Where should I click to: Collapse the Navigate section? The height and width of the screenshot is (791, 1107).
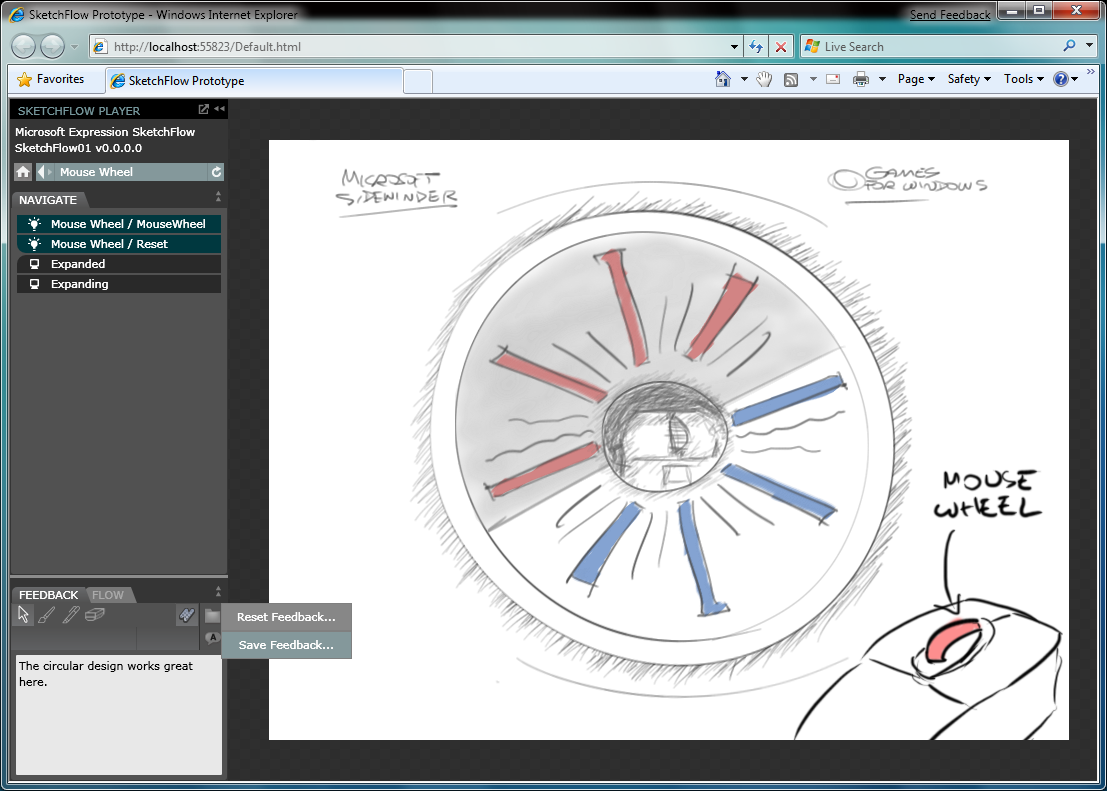point(218,196)
